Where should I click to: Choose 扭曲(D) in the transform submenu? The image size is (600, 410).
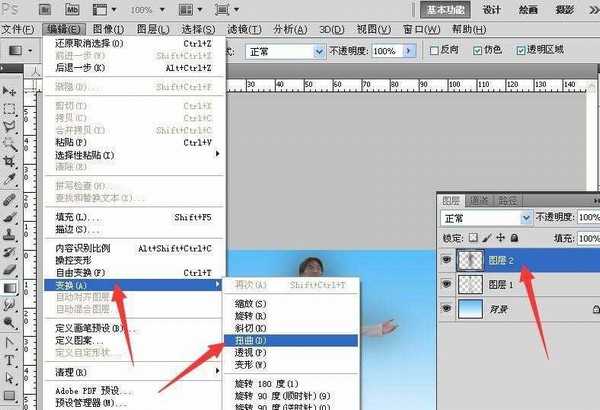click(291, 340)
